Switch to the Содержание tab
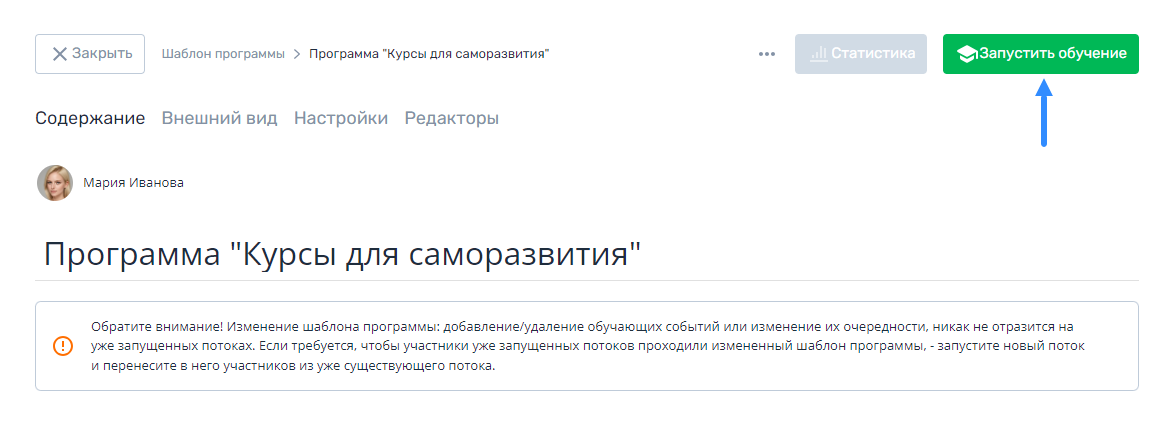 point(90,118)
